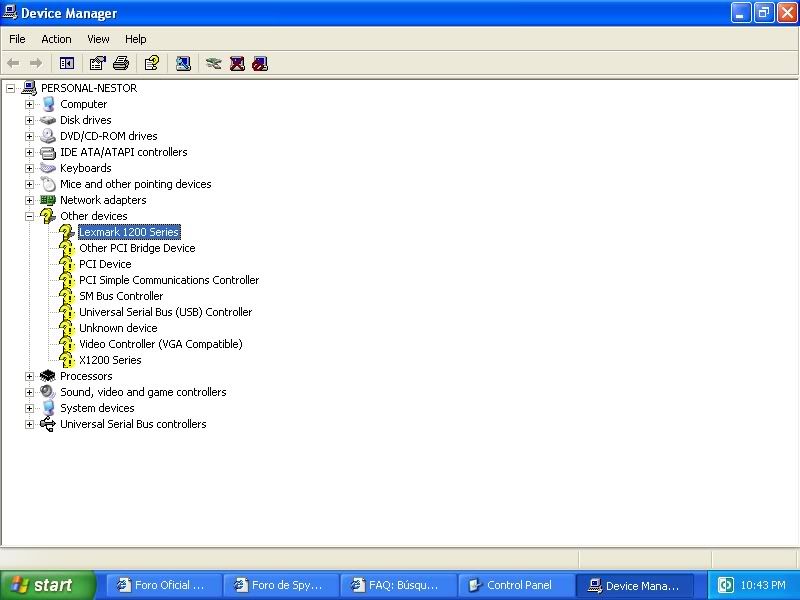
Task: Click the System devices icon
Action: pyautogui.click(x=48, y=408)
